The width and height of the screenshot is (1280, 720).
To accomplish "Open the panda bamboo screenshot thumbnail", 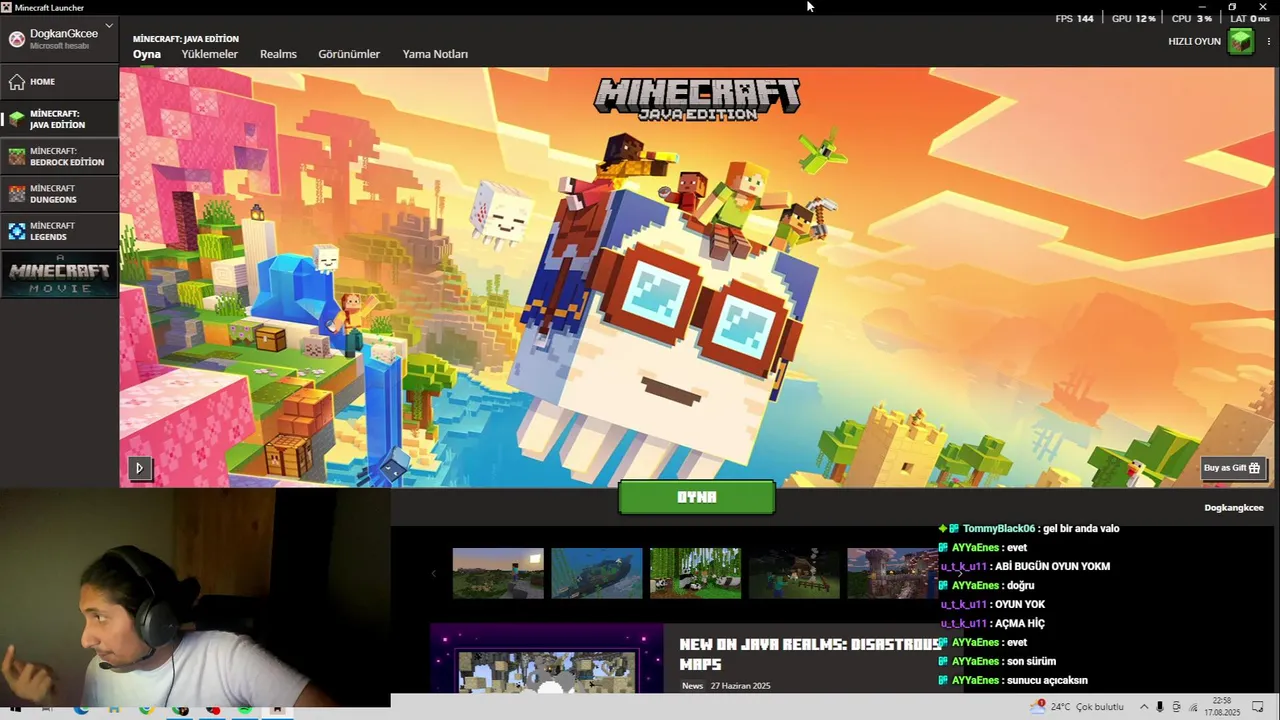I will pyautogui.click(x=696, y=573).
